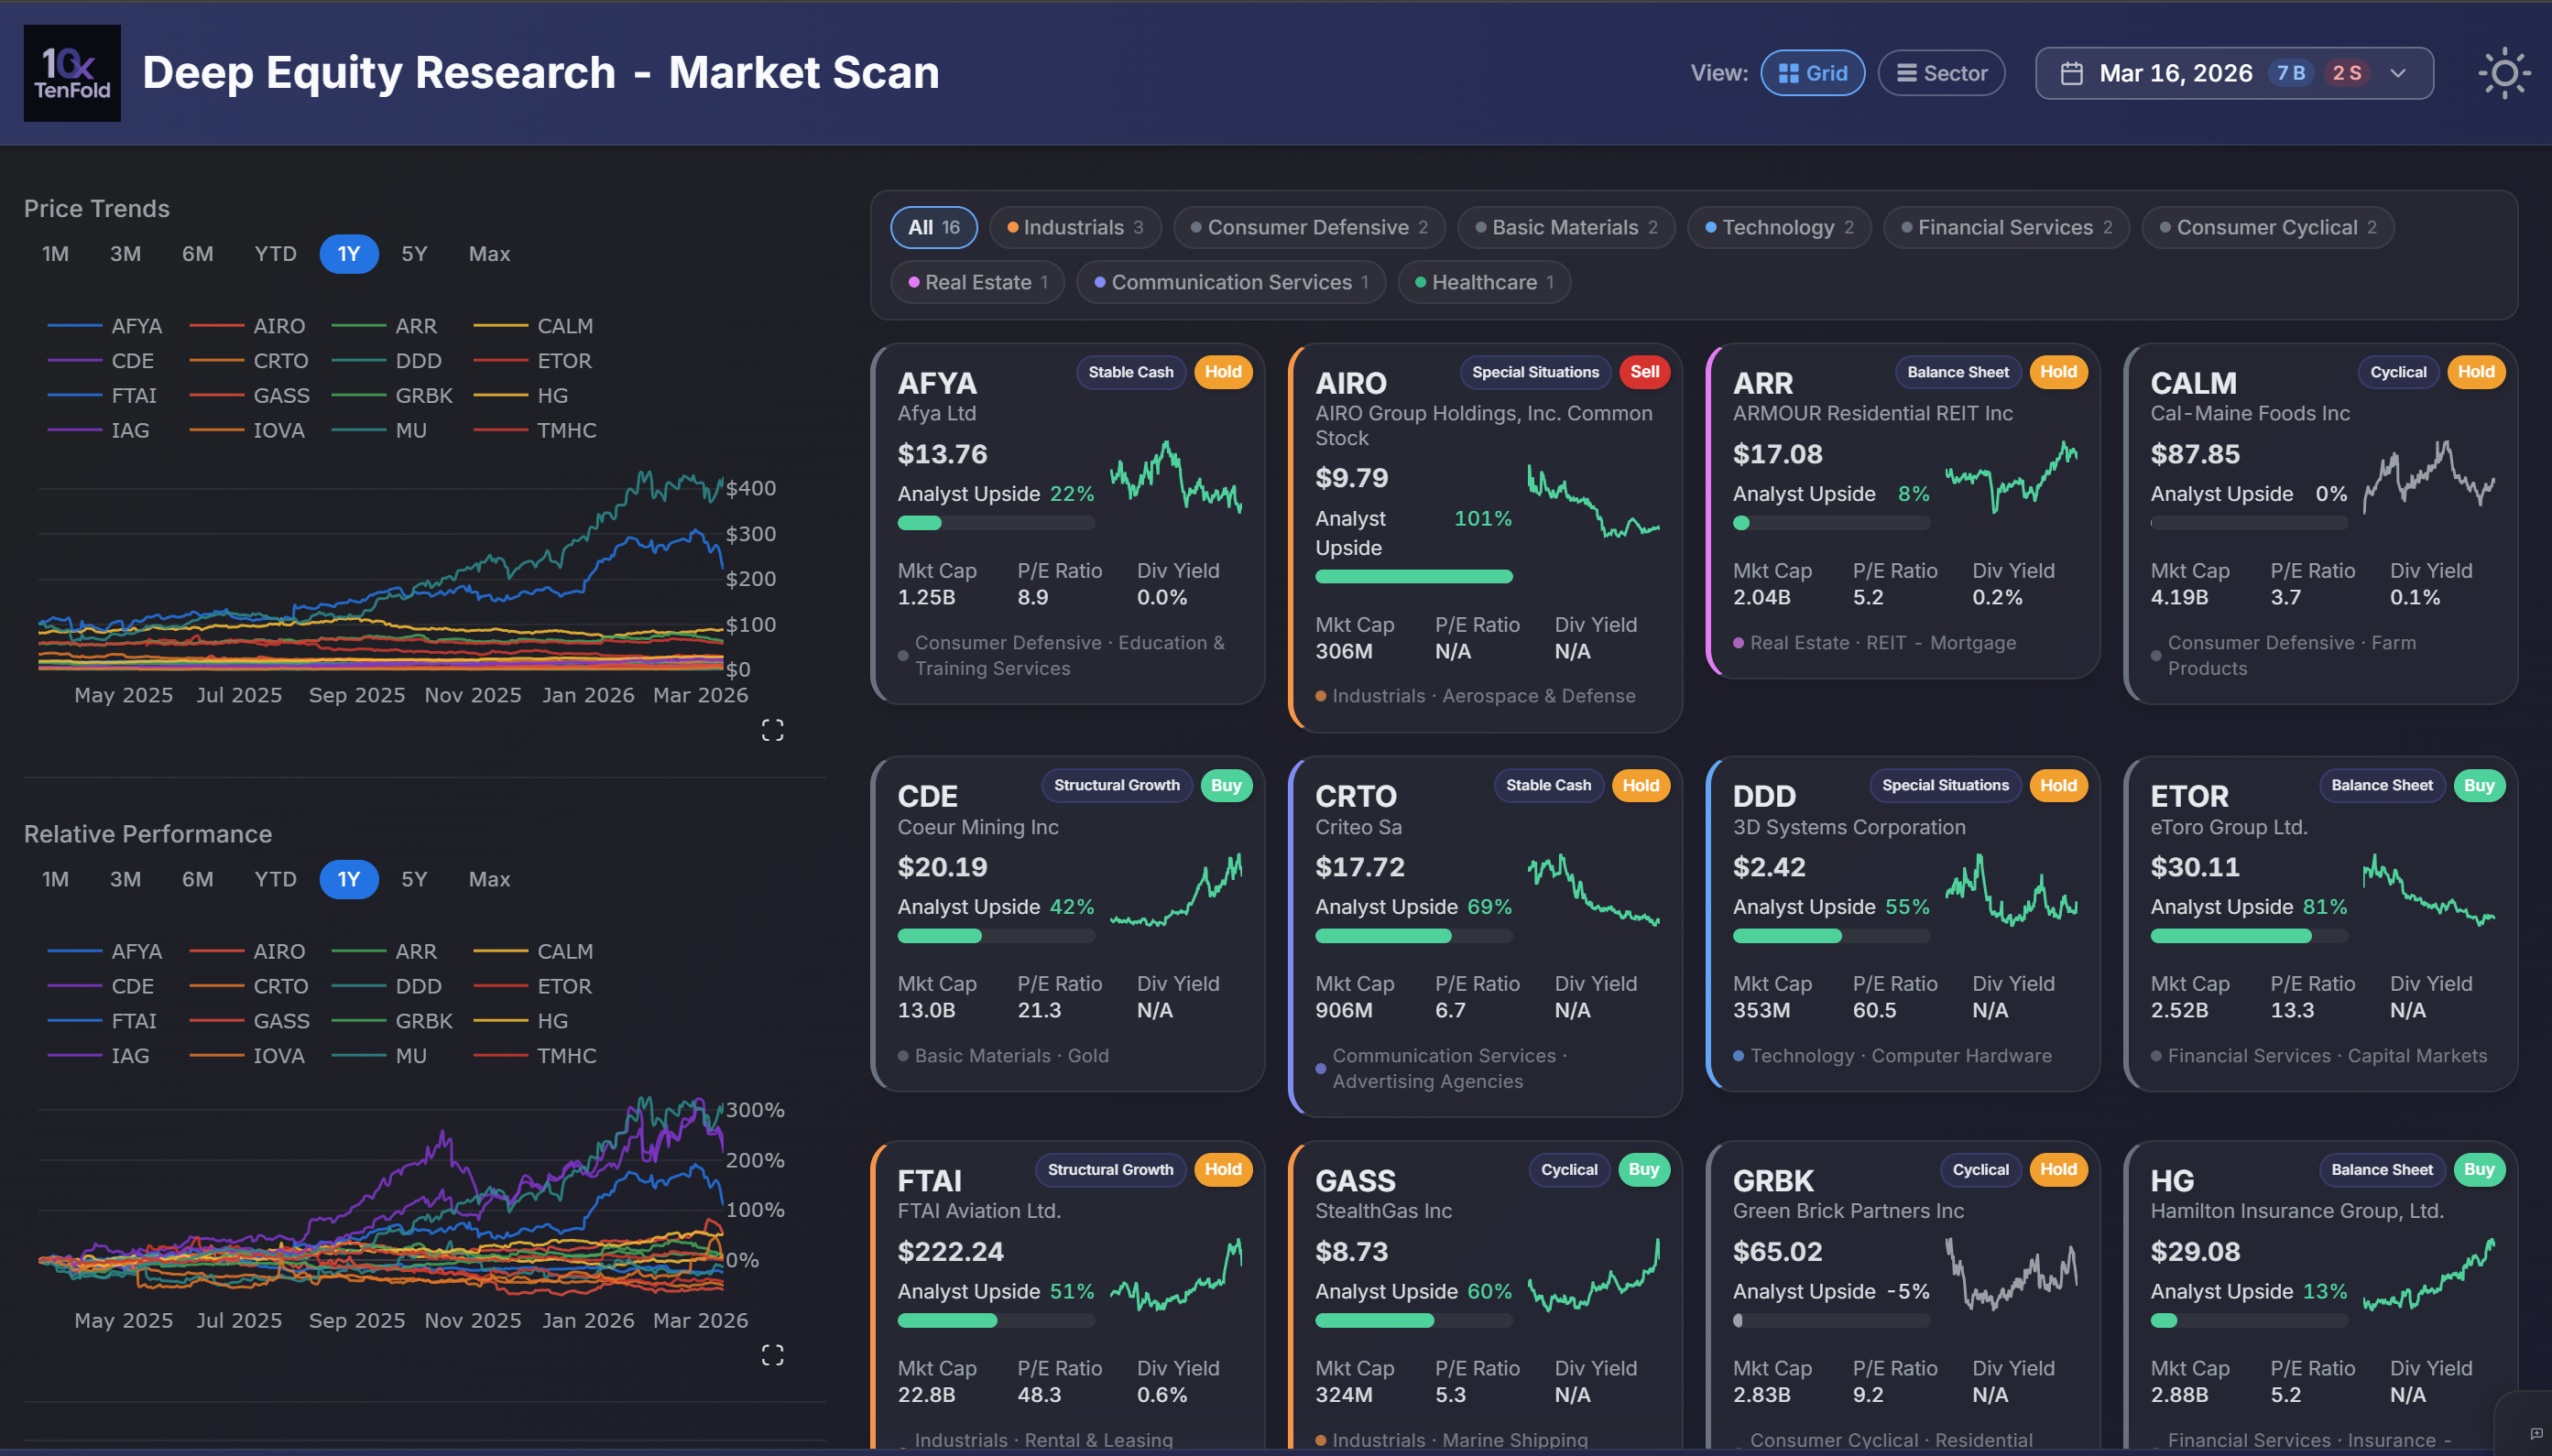Select the 5Y range in Price Trends
2552x1456 pixels.
tap(413, 254)
